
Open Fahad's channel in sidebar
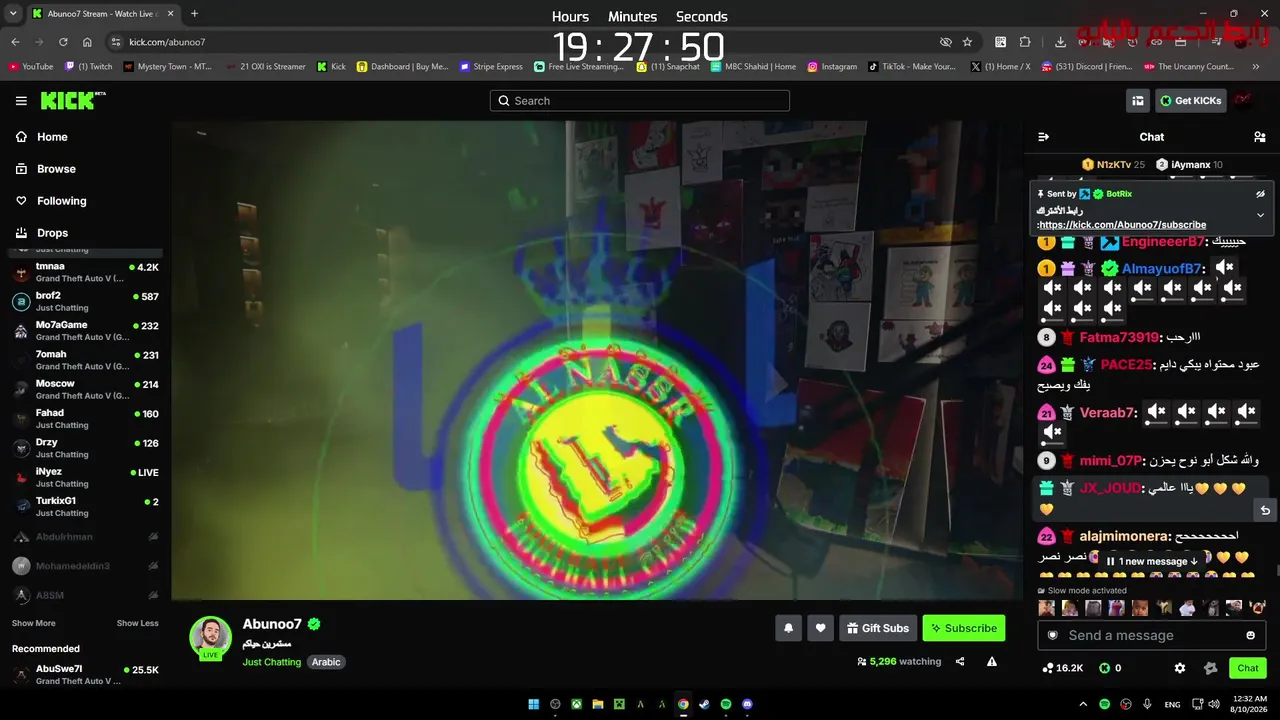click(86, 419)
